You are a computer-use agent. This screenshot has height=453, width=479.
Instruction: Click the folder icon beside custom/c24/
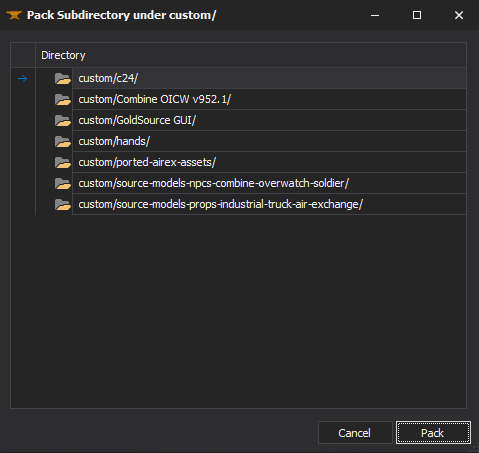pyautogui.click(x=63, y=79)
